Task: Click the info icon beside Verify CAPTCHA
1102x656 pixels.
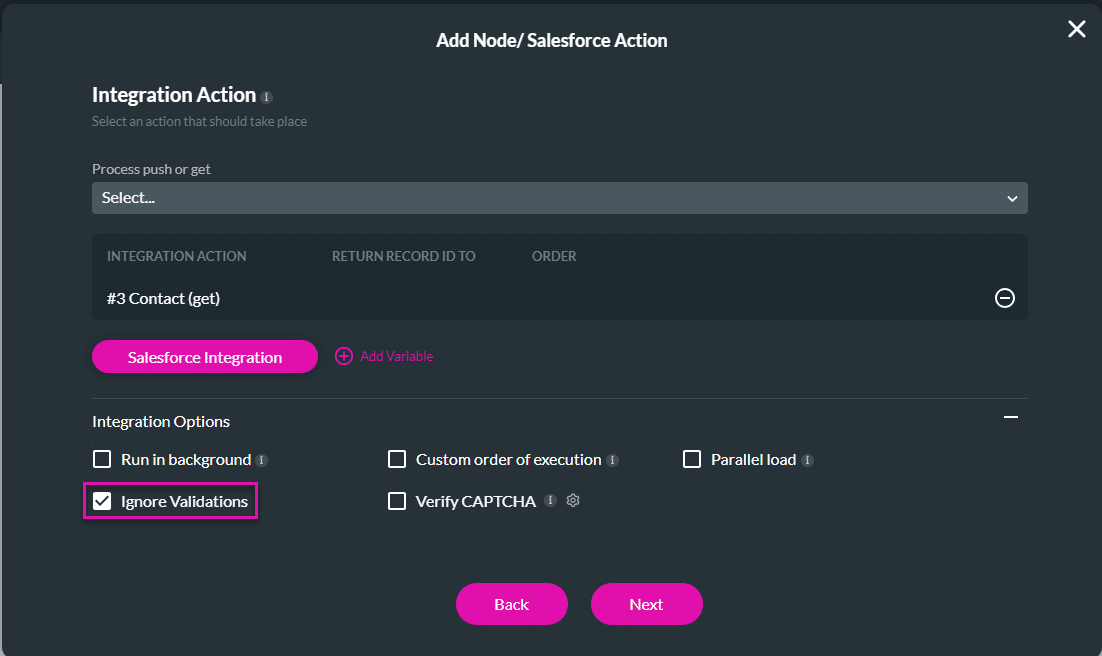Action: (x=550, y=501)
